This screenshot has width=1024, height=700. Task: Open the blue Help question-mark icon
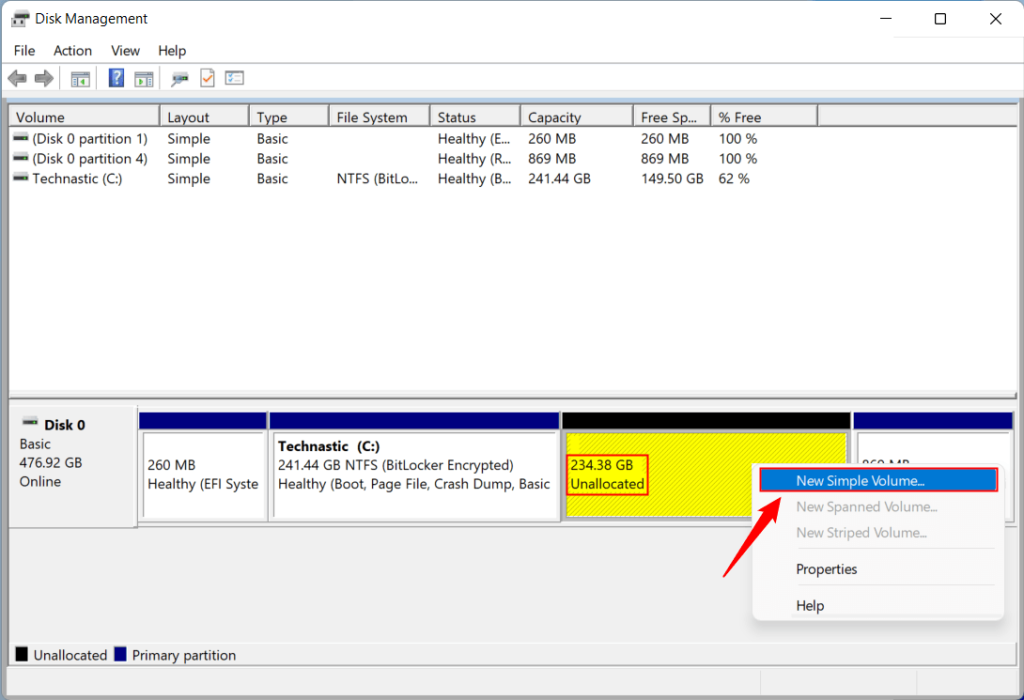(116, 78)
